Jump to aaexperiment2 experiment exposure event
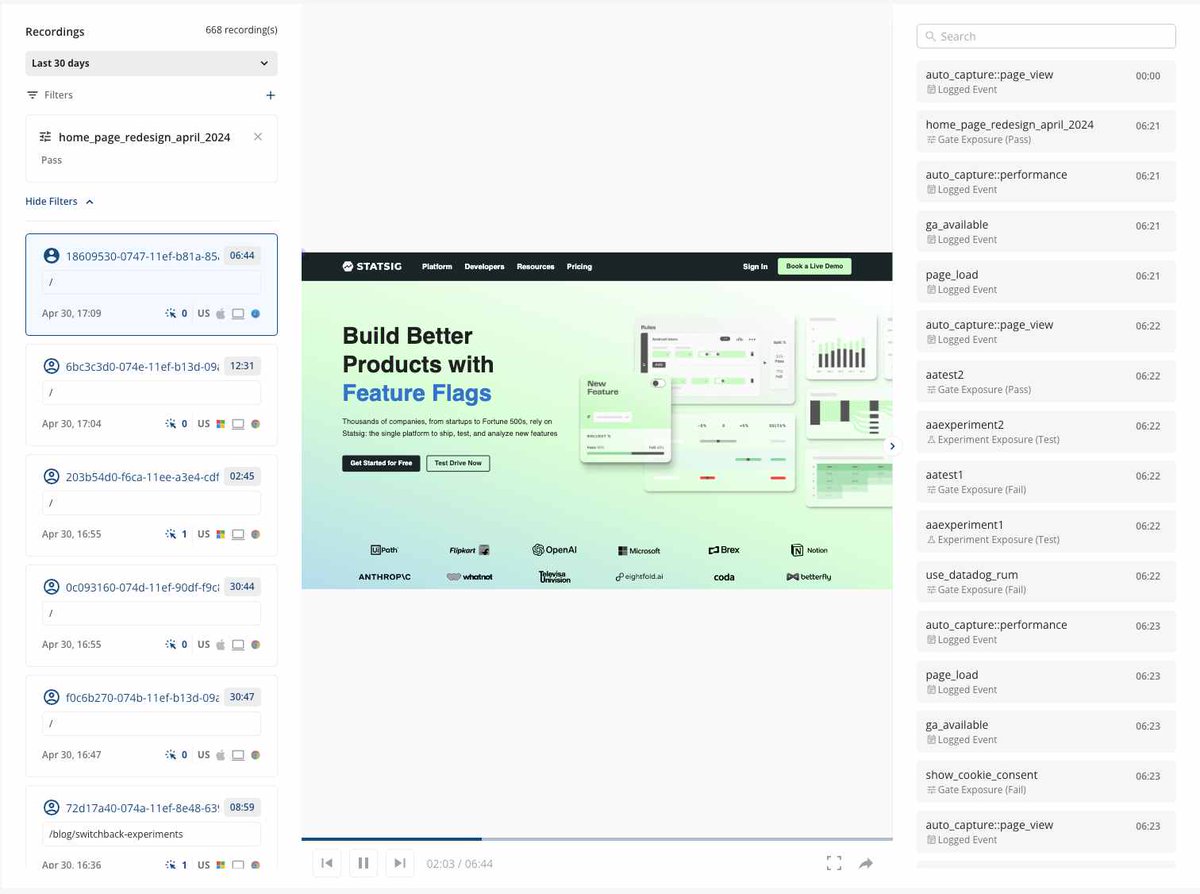Screen dimensions: 1200x894 [x=1046, y=431]
